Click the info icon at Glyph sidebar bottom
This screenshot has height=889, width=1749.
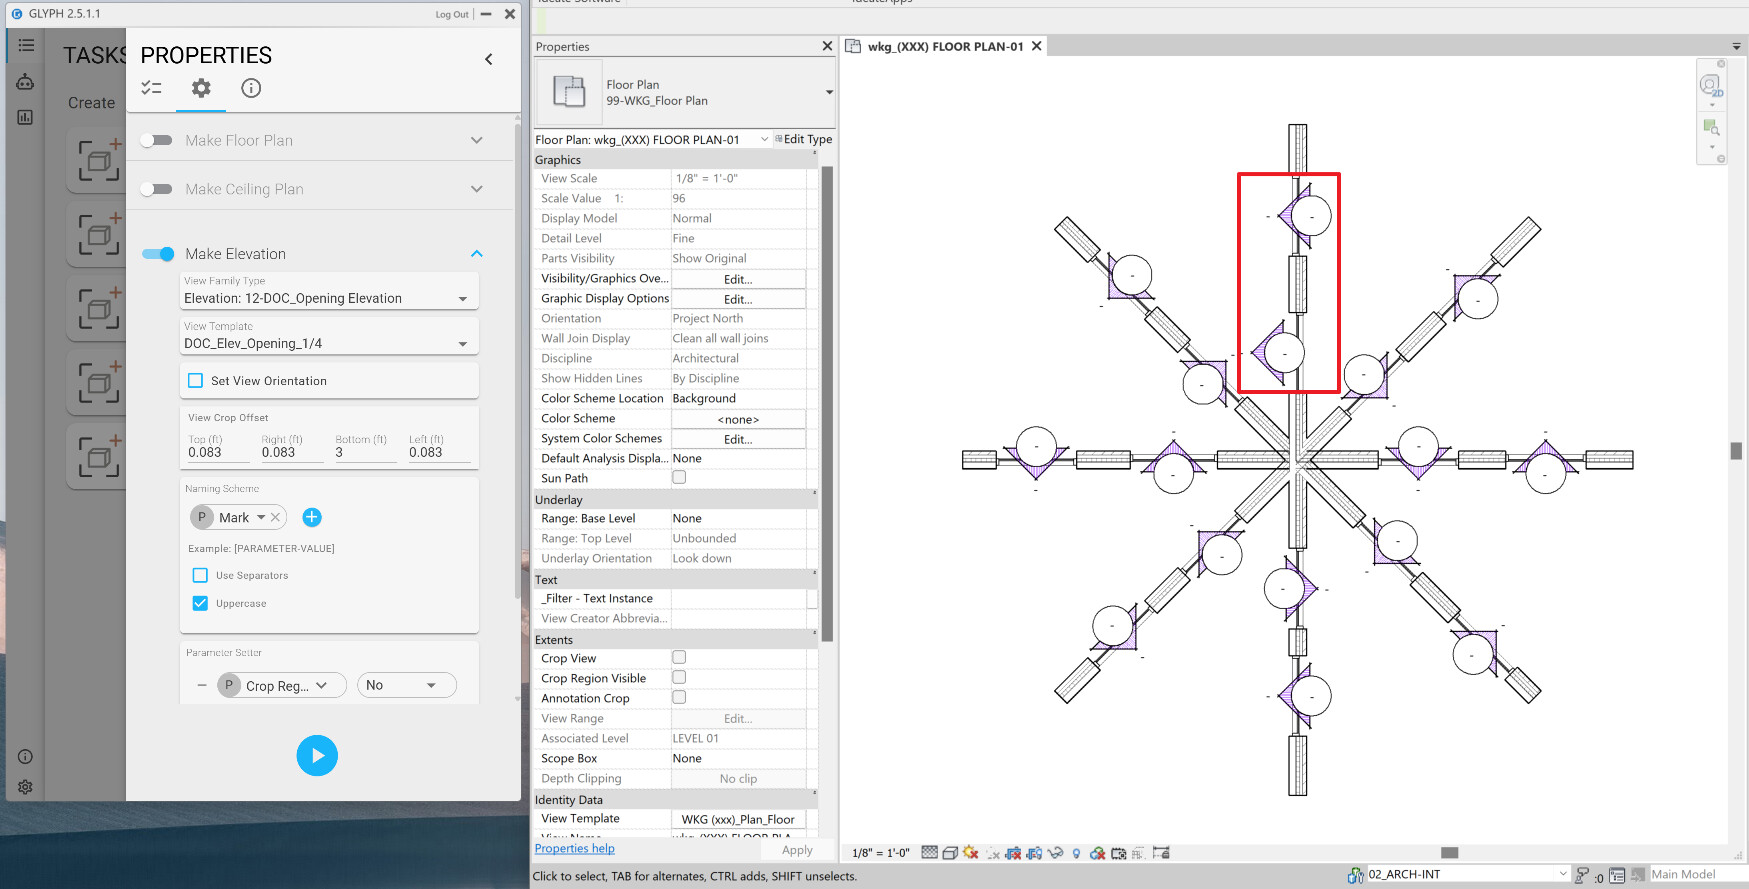pos(25,757)
